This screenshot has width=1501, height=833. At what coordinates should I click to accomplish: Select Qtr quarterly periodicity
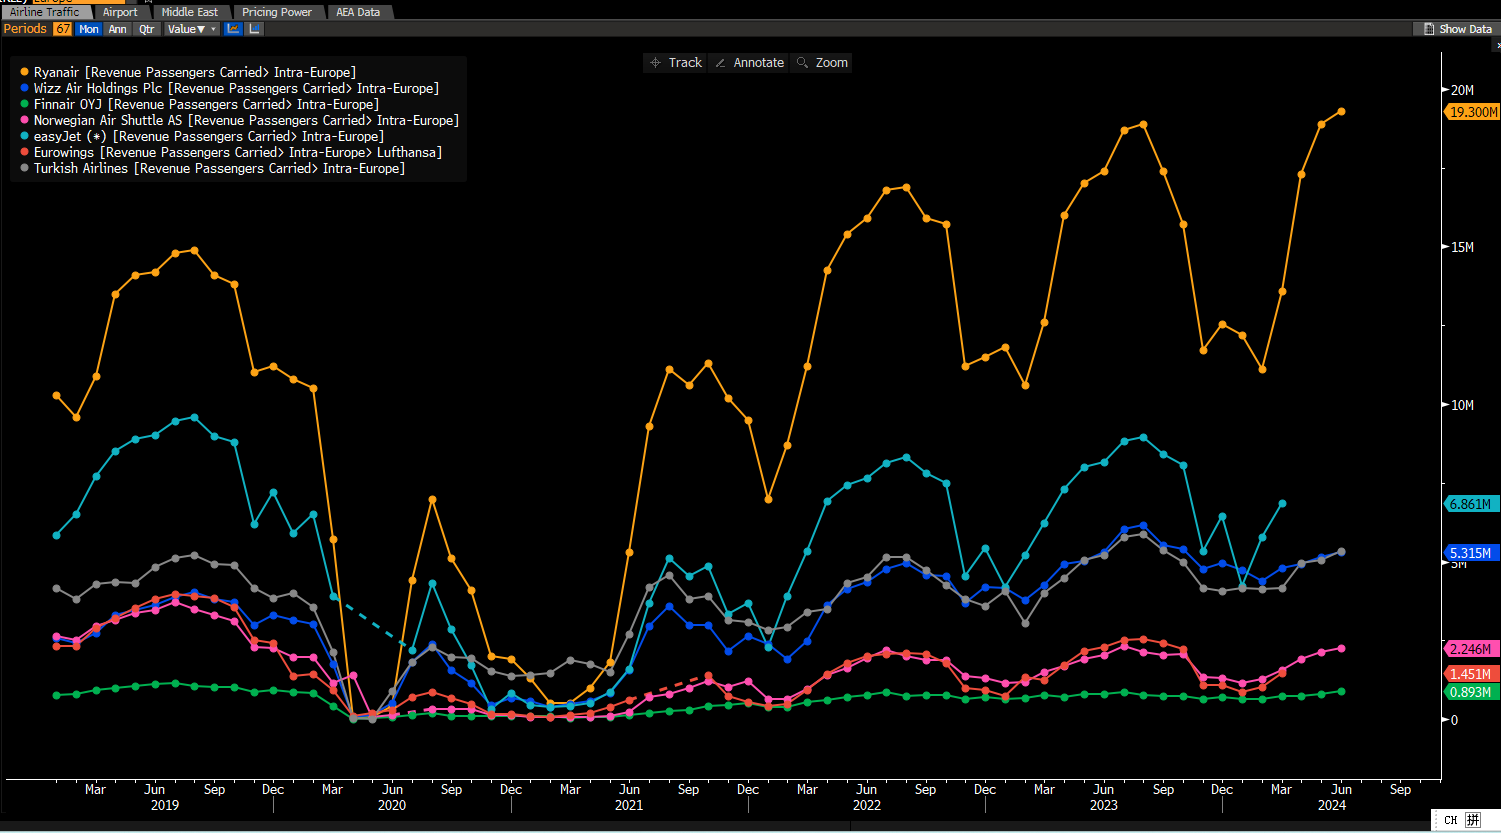click(147, 29)
